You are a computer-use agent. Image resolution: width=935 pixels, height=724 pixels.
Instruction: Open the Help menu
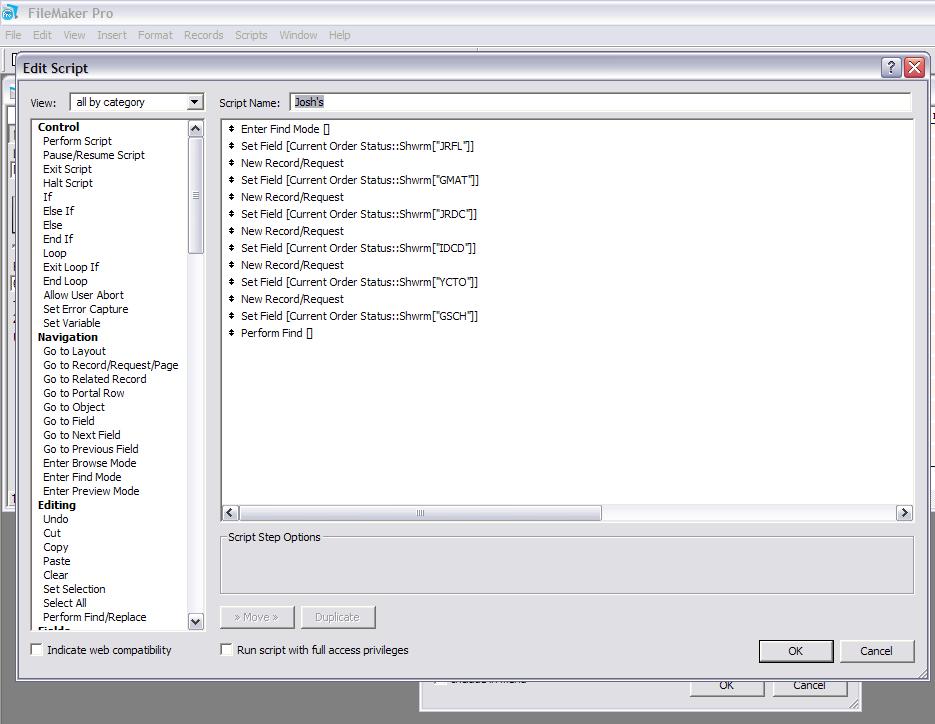[340, 35]
